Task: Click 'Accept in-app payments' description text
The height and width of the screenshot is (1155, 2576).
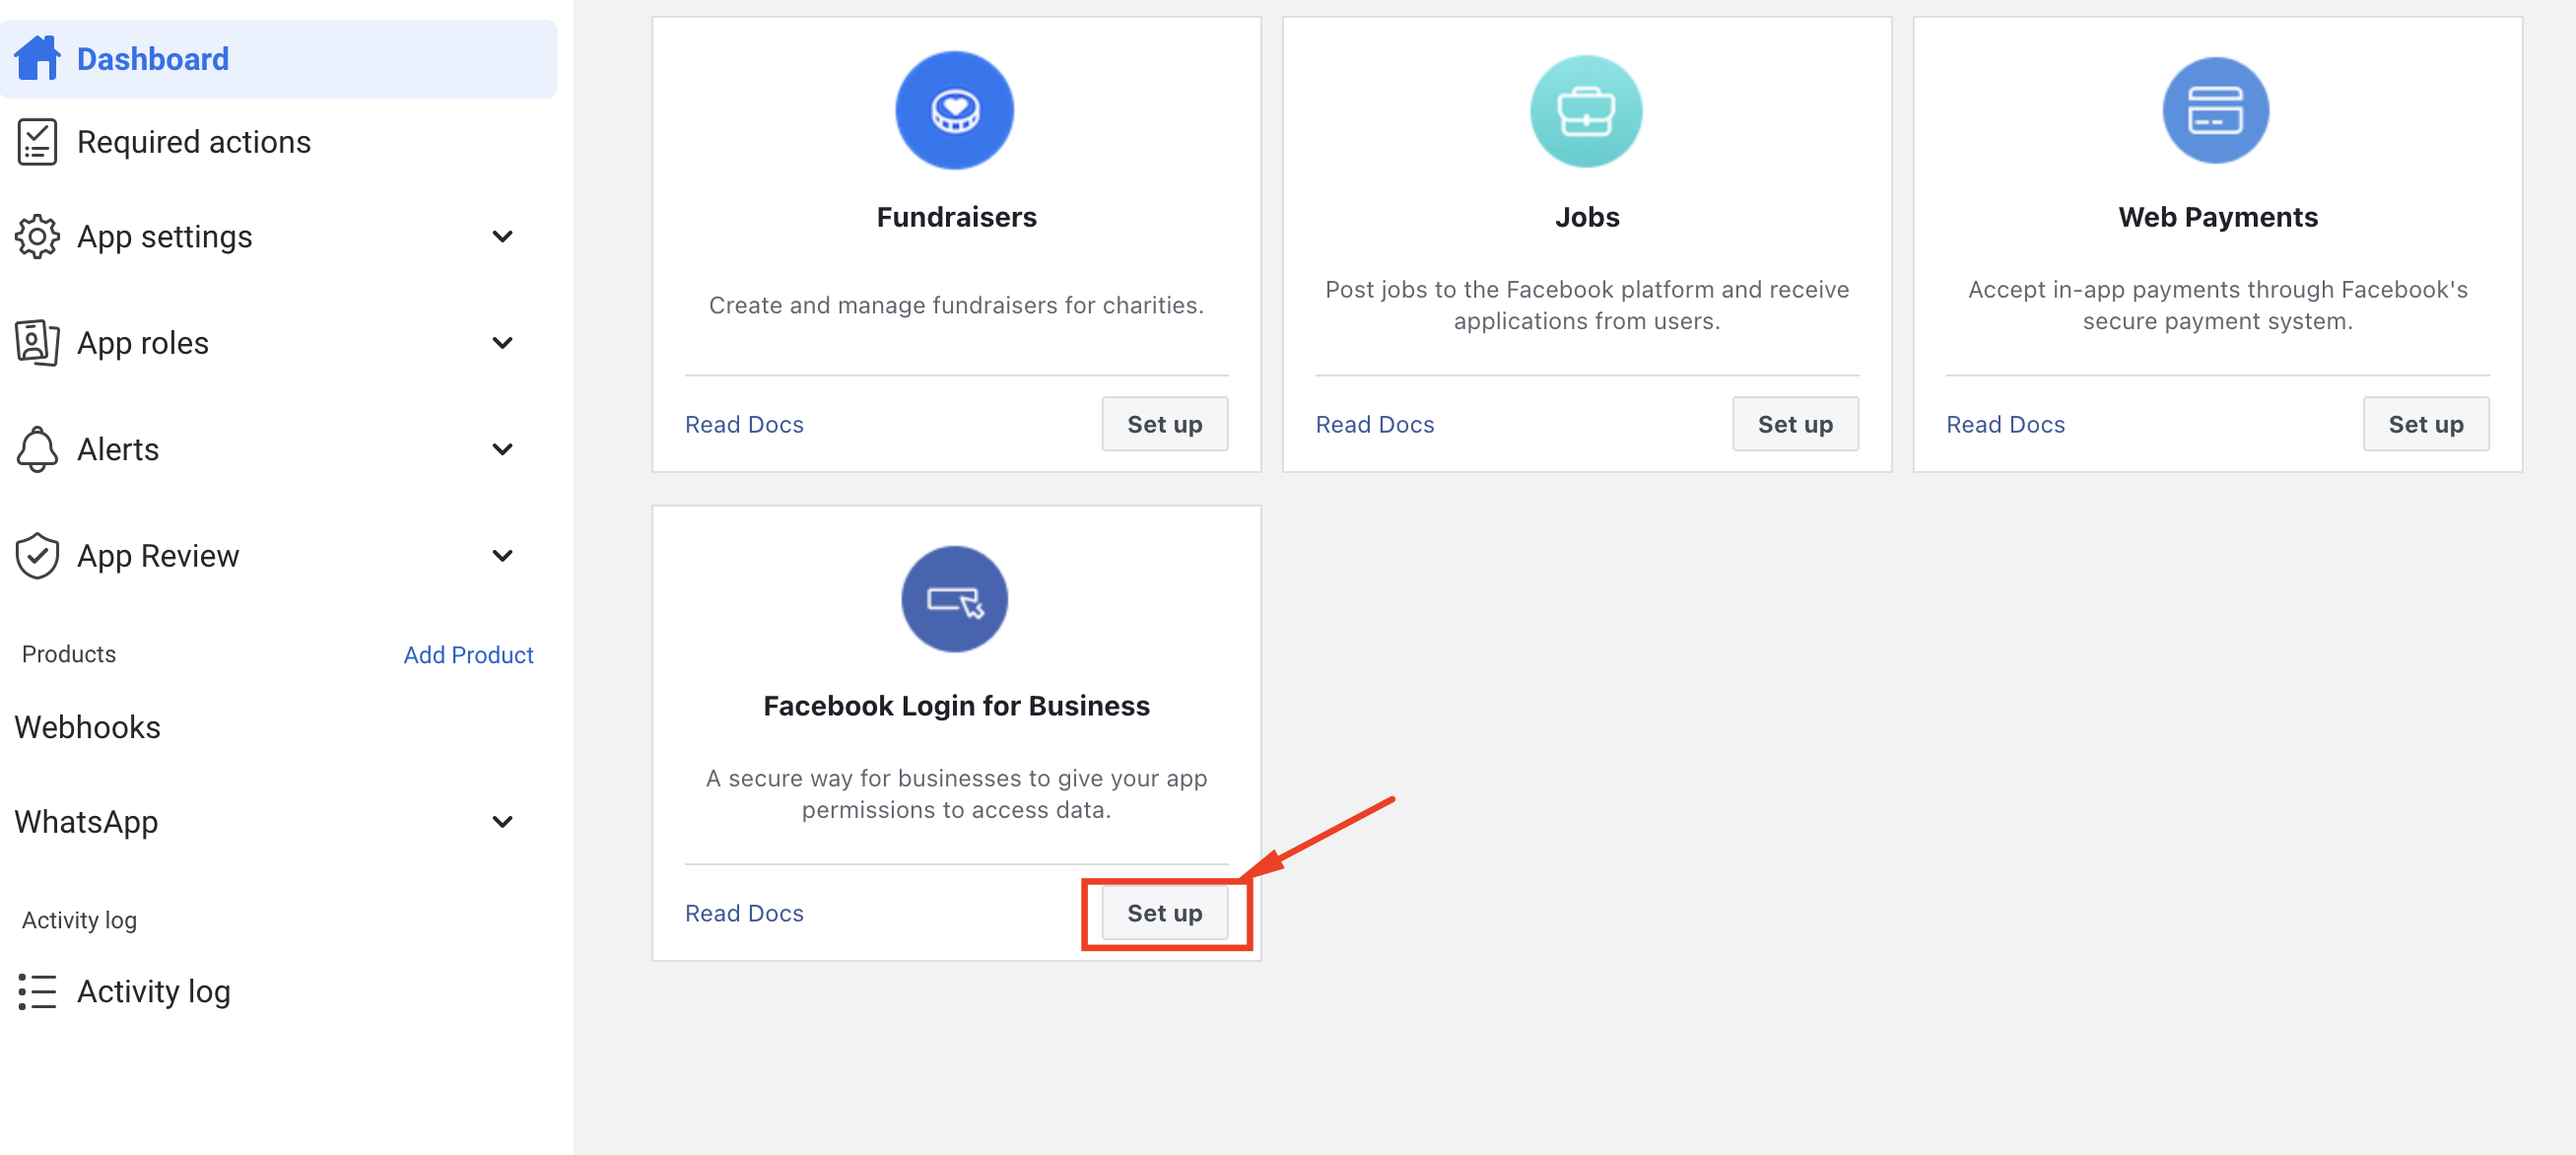Action: pyautogui.click(x=2217, y=305)
